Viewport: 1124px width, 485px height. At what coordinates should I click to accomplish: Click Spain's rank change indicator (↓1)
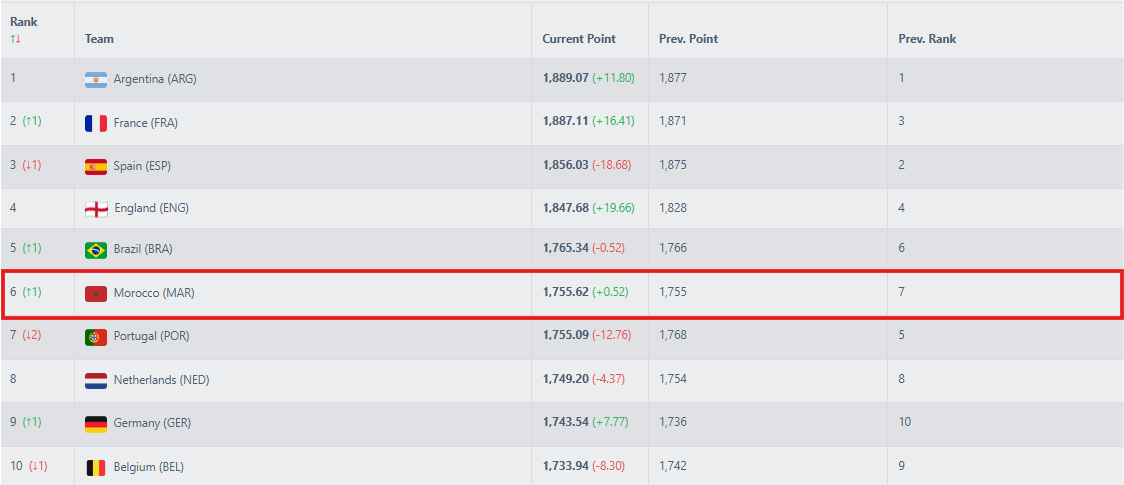[32, 165]
